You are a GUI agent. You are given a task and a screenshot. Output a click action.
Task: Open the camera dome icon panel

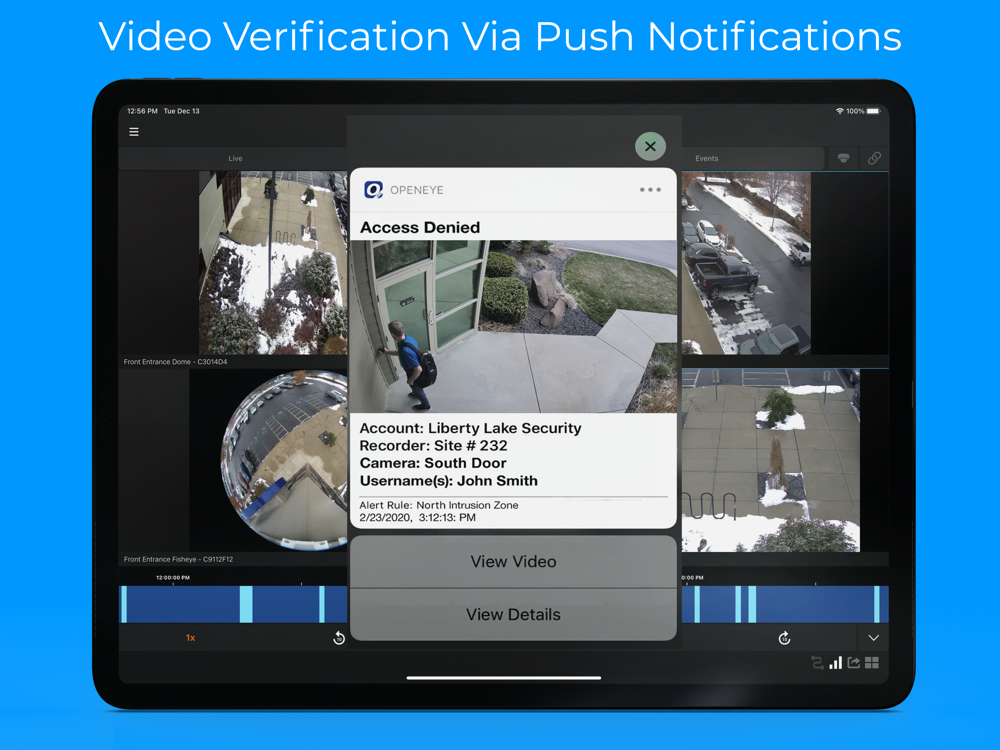pyautogui.click(x=843, y=158)
